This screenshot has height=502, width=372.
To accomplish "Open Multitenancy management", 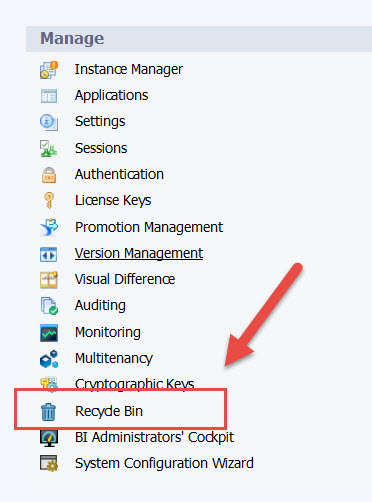I will tap(114, 358).
